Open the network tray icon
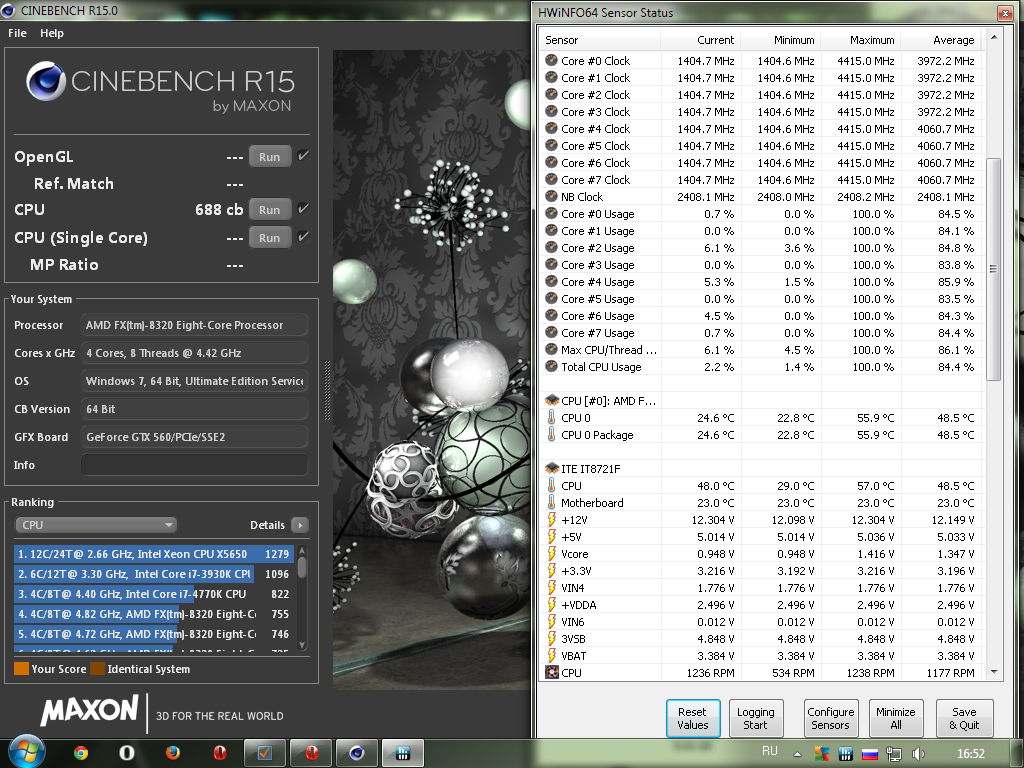 point(893,754)
